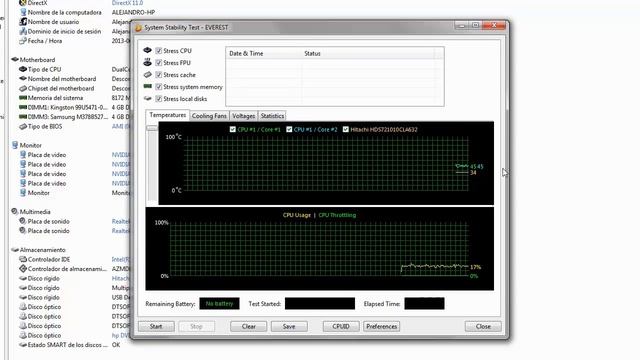
Task: Click the CPU Throttling graph label
Action: click(337, 215)
